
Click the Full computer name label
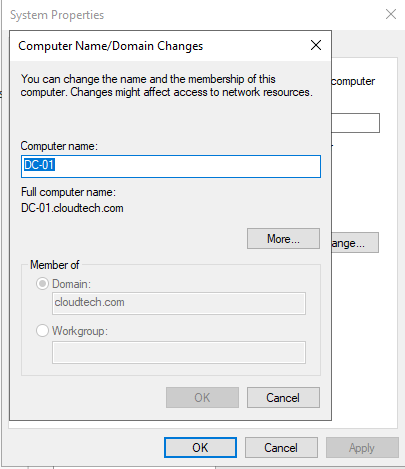[x=68, y=192]
